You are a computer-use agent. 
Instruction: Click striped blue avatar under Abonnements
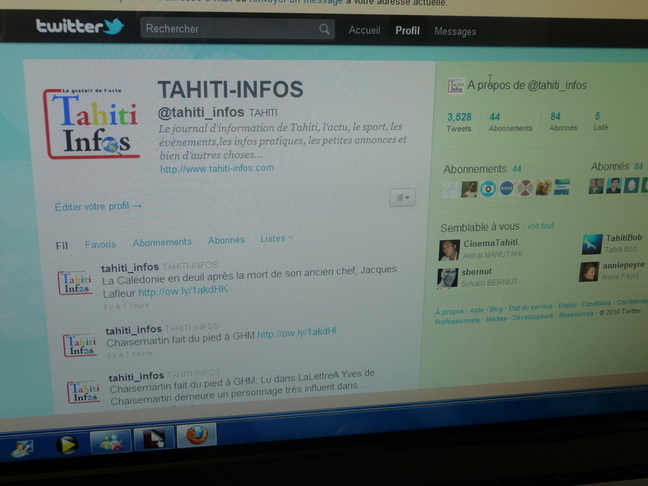(562, 187)
